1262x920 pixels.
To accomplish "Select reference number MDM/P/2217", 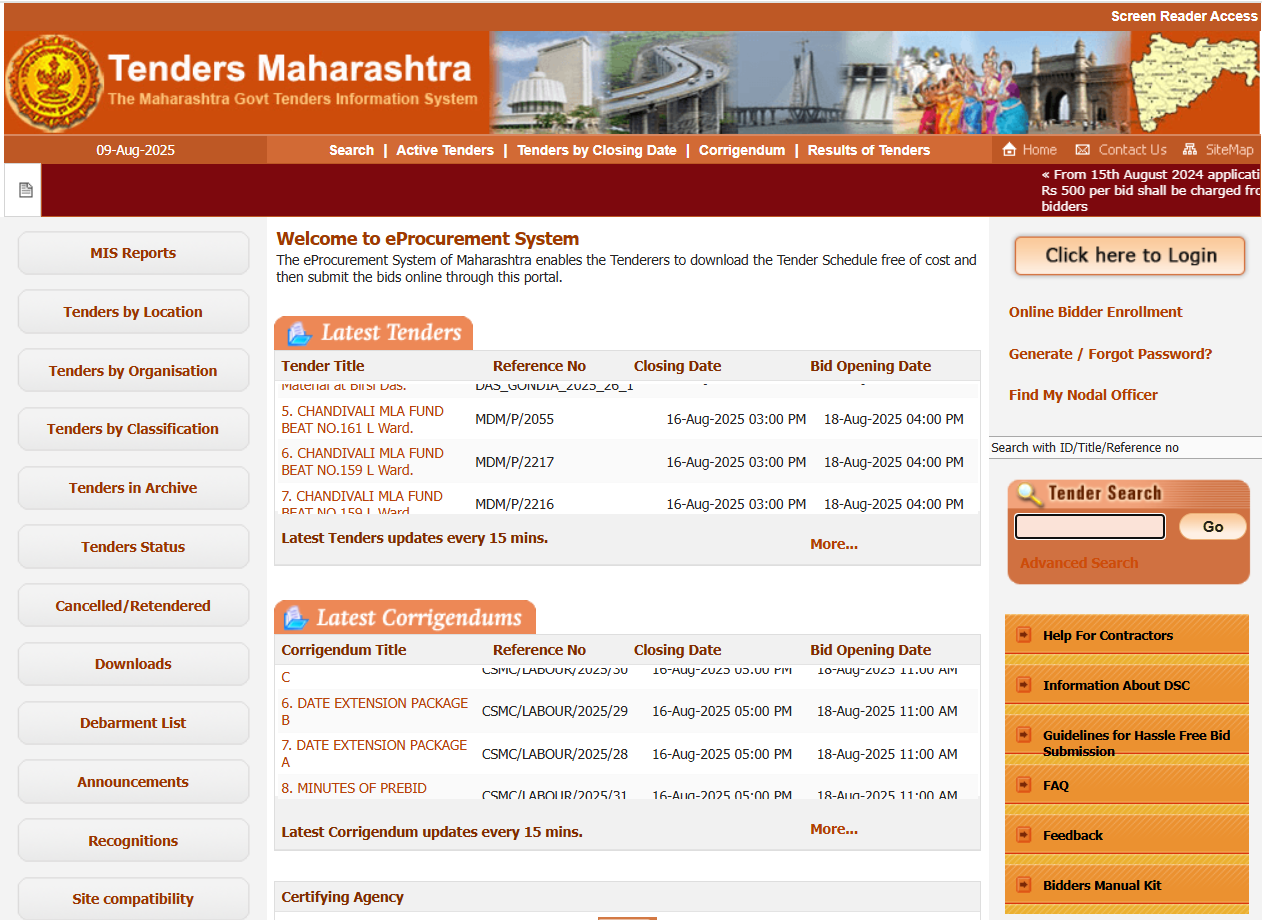I will pos(514,462).
